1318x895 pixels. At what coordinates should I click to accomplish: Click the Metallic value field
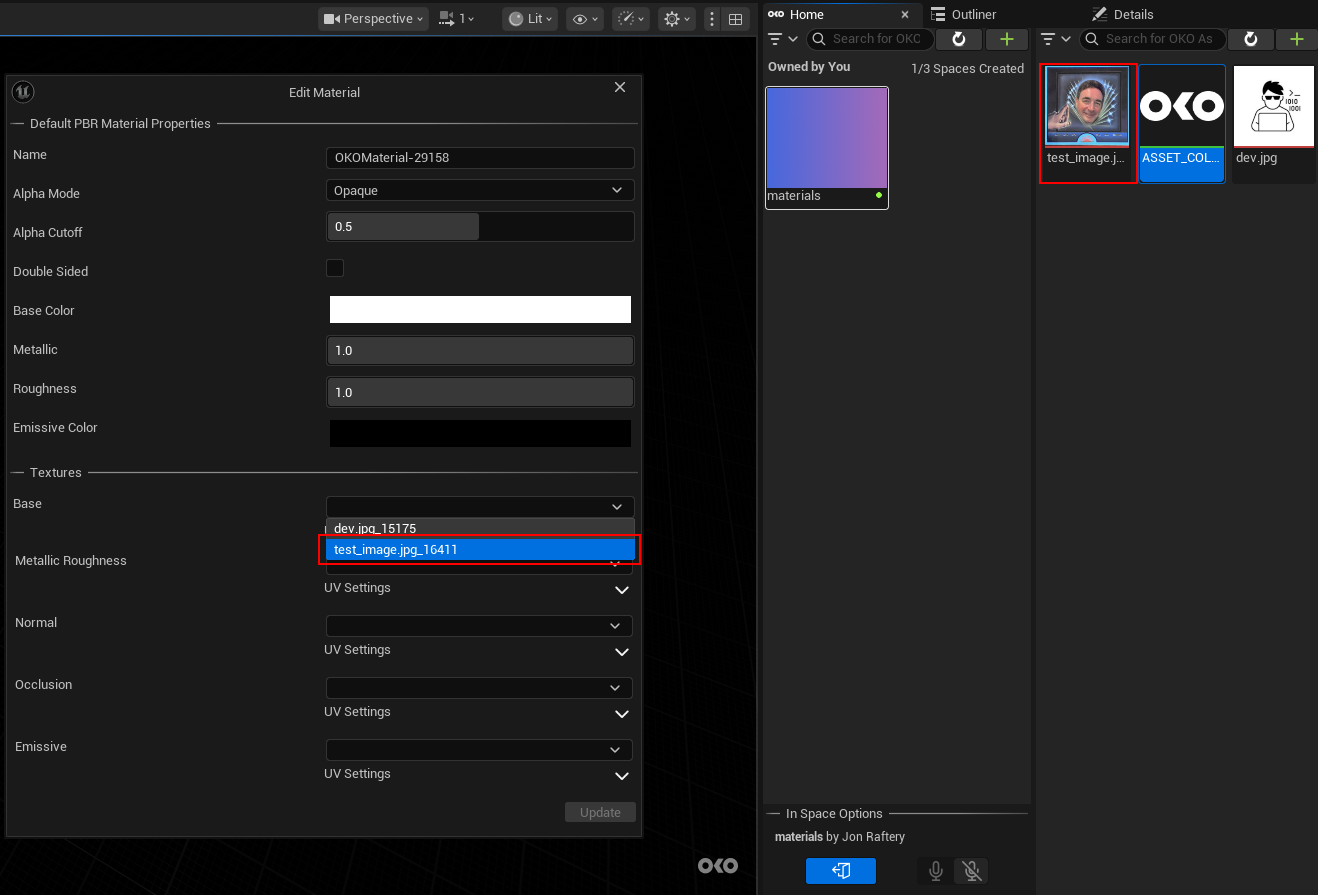[480, 350]
